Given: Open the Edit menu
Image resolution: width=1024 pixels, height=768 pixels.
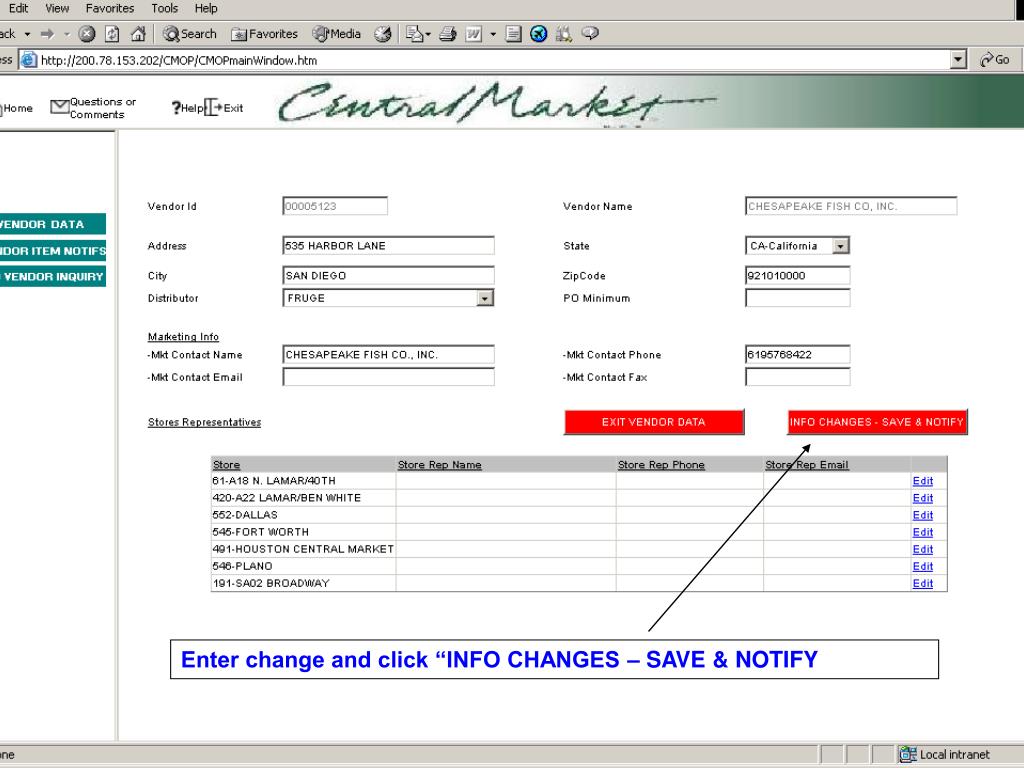Looking at the screenshot, I should (18, 8).
